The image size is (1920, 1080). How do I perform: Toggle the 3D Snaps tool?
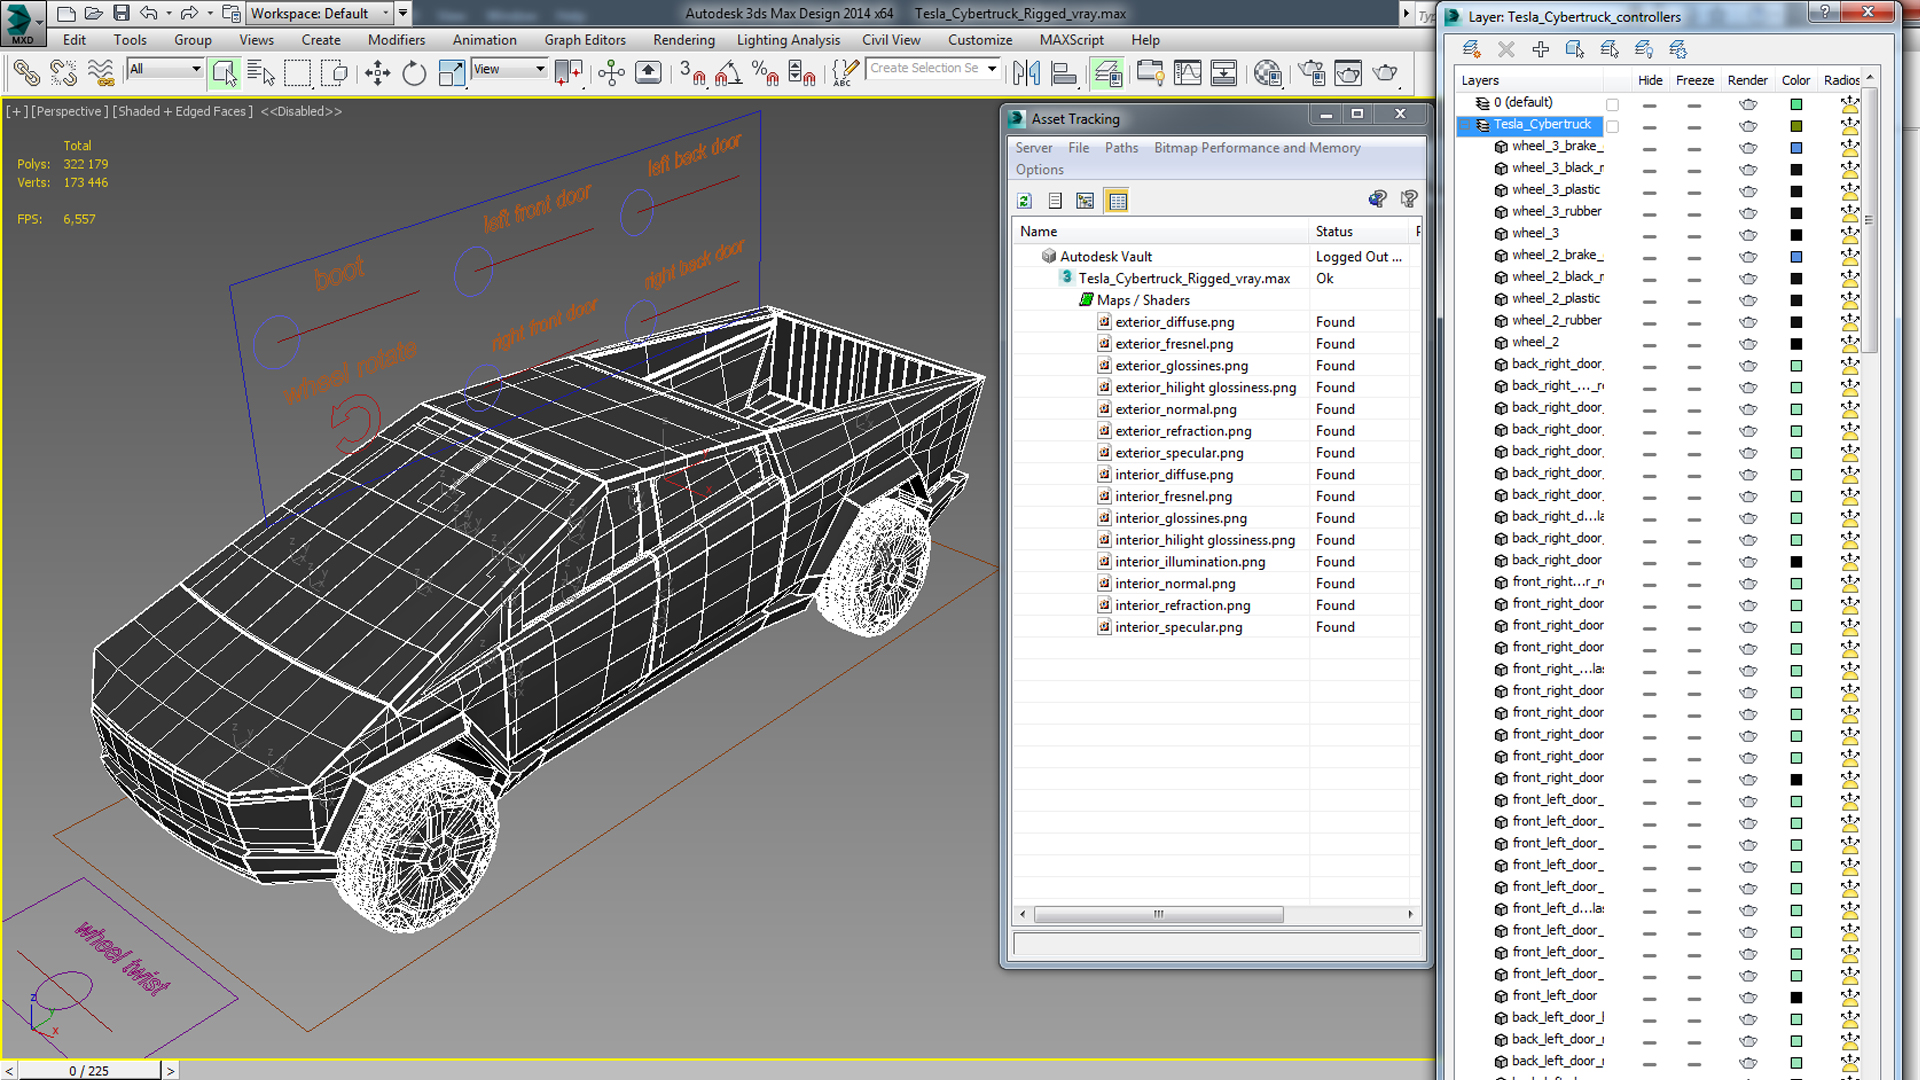pyautogui.click(x=692, y=73)
